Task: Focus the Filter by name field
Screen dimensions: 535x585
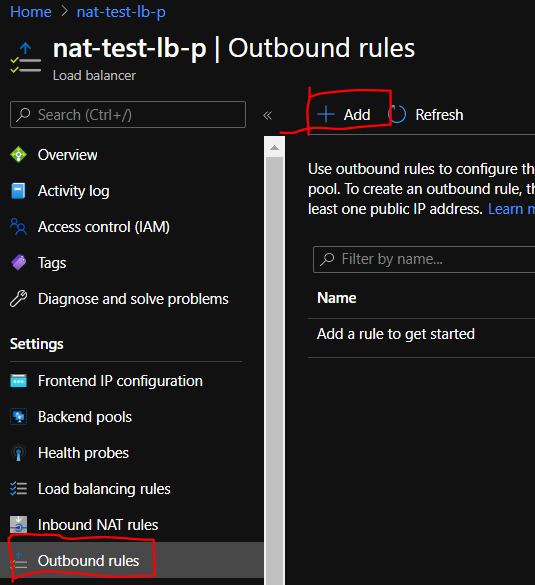Action: pos(424,259)
